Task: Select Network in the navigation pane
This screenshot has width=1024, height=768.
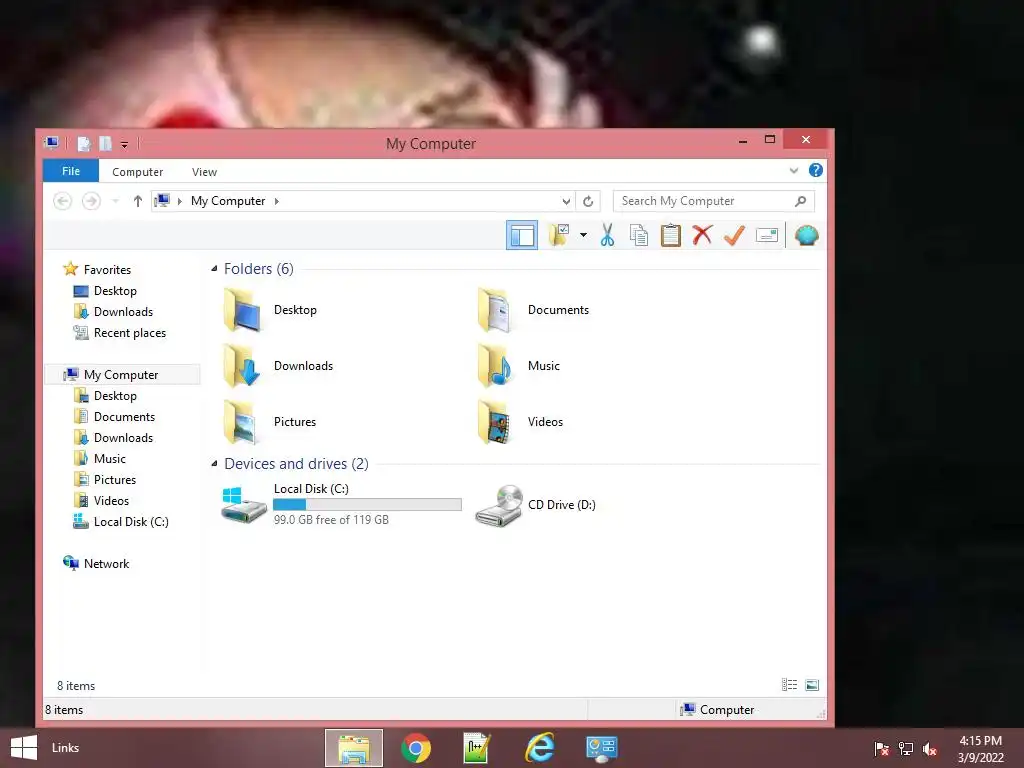Action: (x=96, y=563)
